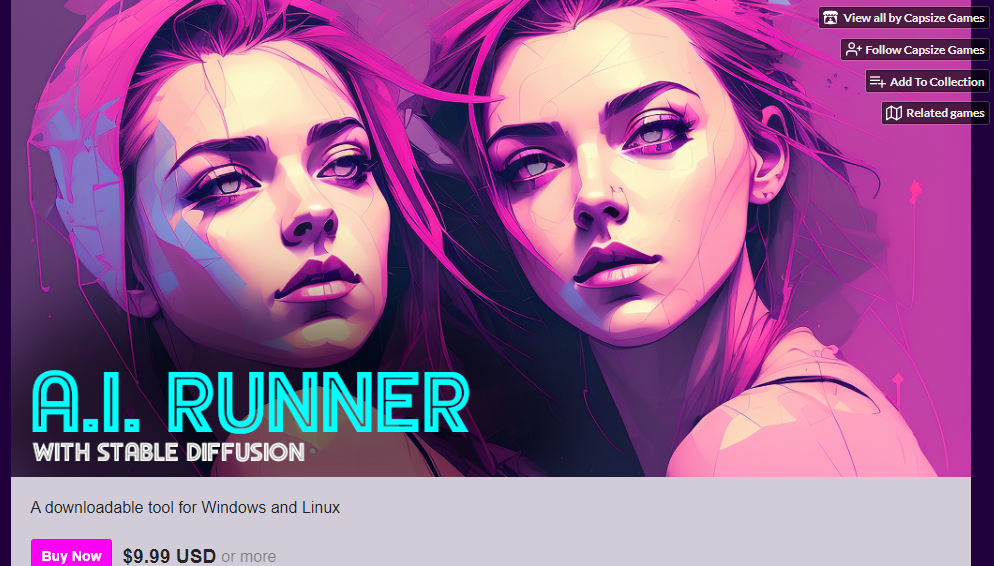
Task: Click the WITH STABLE DIFFUSION subtitle
Action: [x=169, y=452]
